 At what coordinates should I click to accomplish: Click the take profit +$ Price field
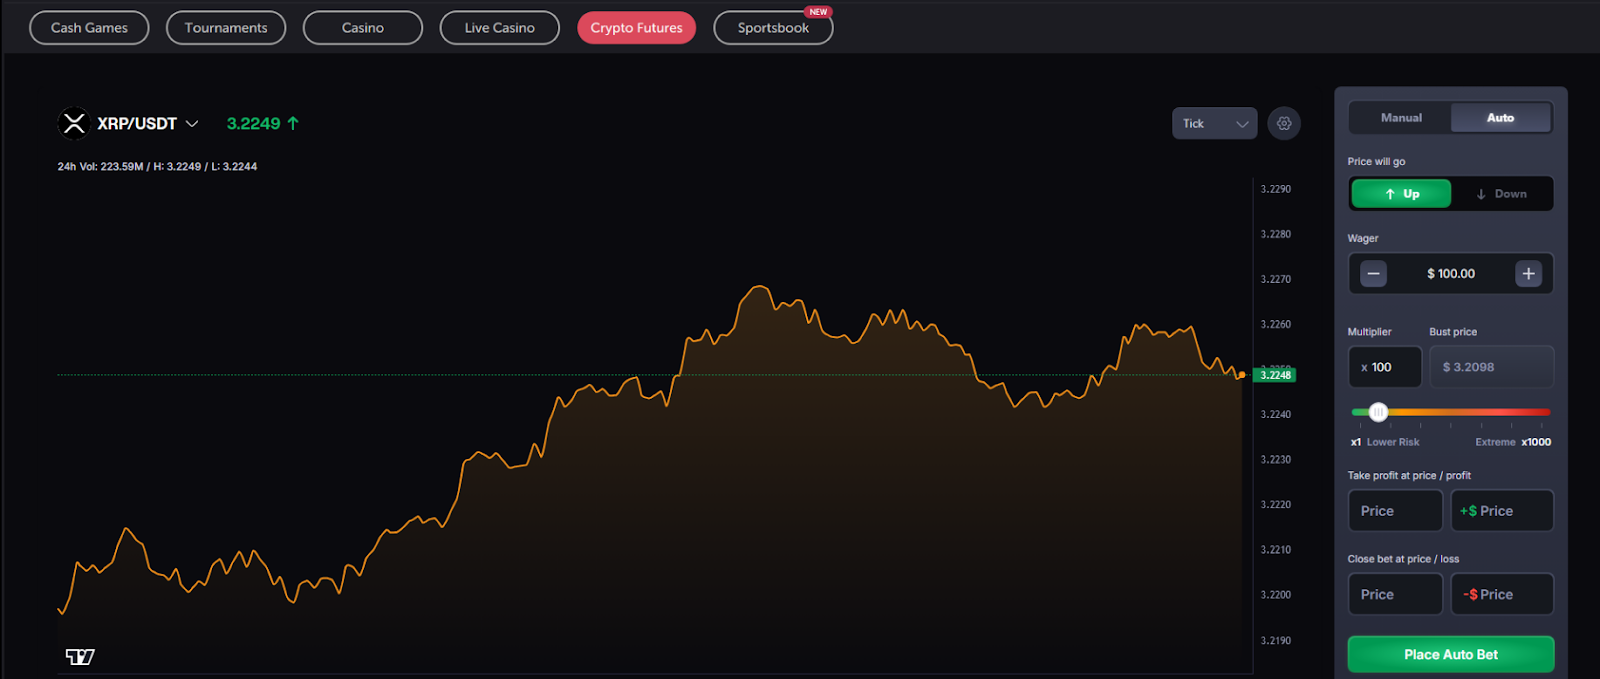1502,511
